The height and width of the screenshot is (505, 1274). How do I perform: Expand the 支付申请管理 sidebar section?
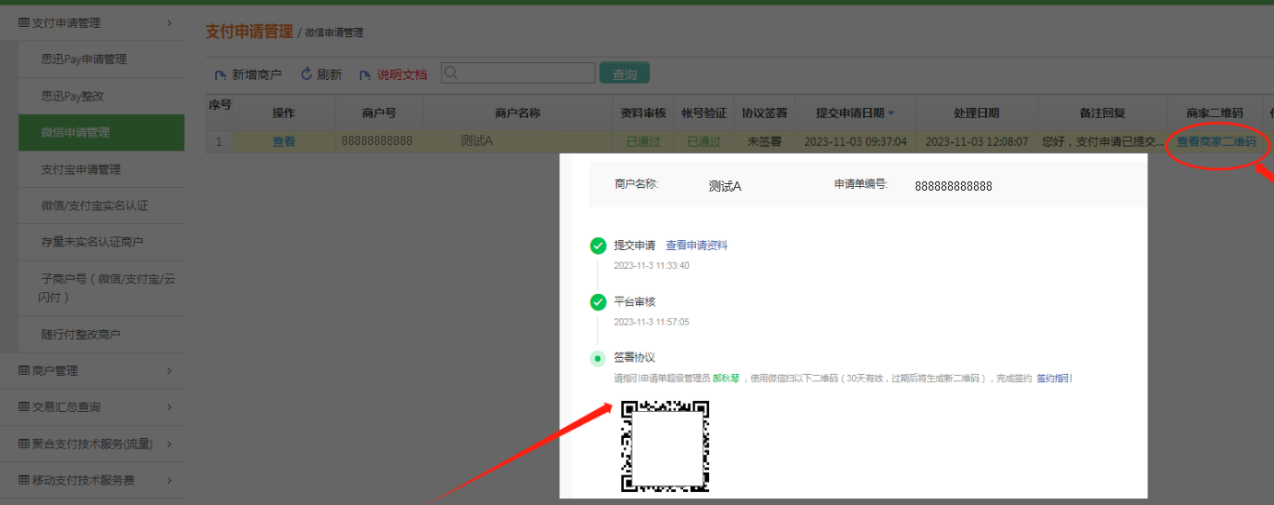tap(92, 22)
